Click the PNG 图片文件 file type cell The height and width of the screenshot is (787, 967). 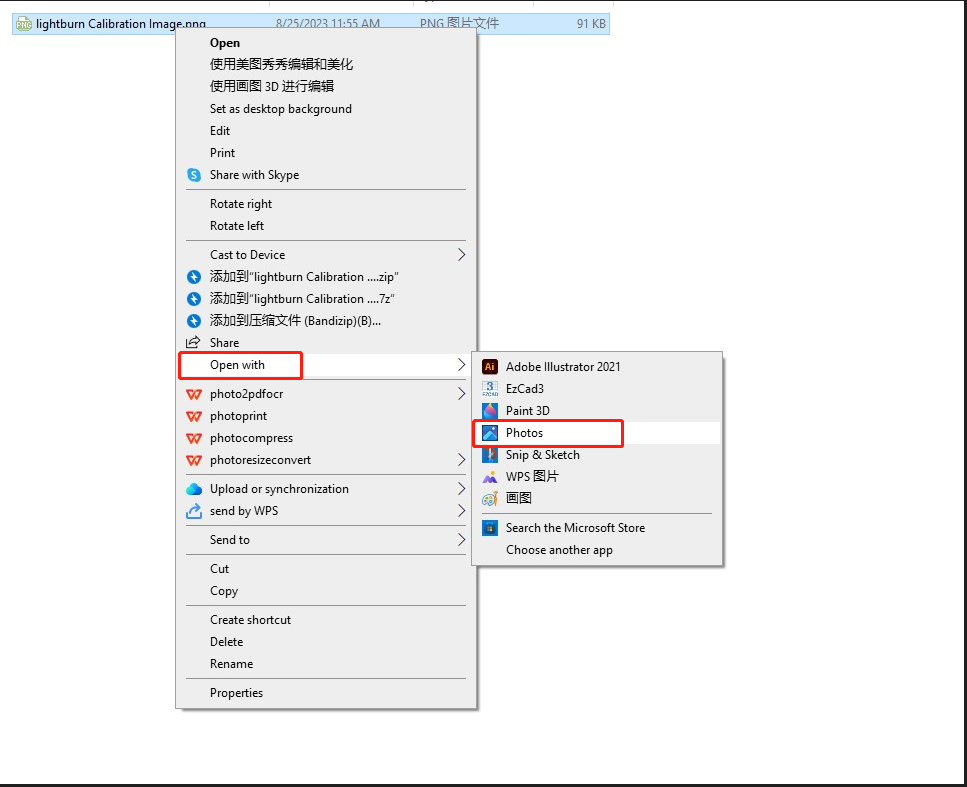[x=459, y=24]
